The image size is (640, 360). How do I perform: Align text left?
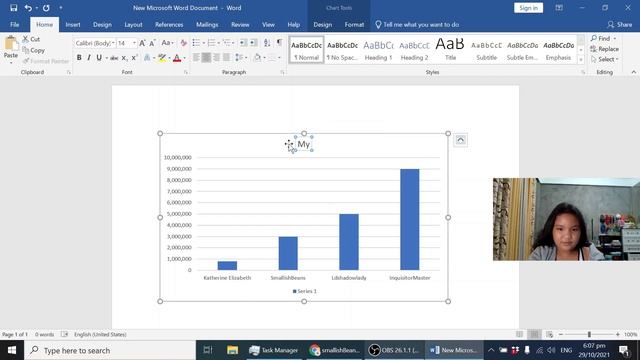coord(196,58)
